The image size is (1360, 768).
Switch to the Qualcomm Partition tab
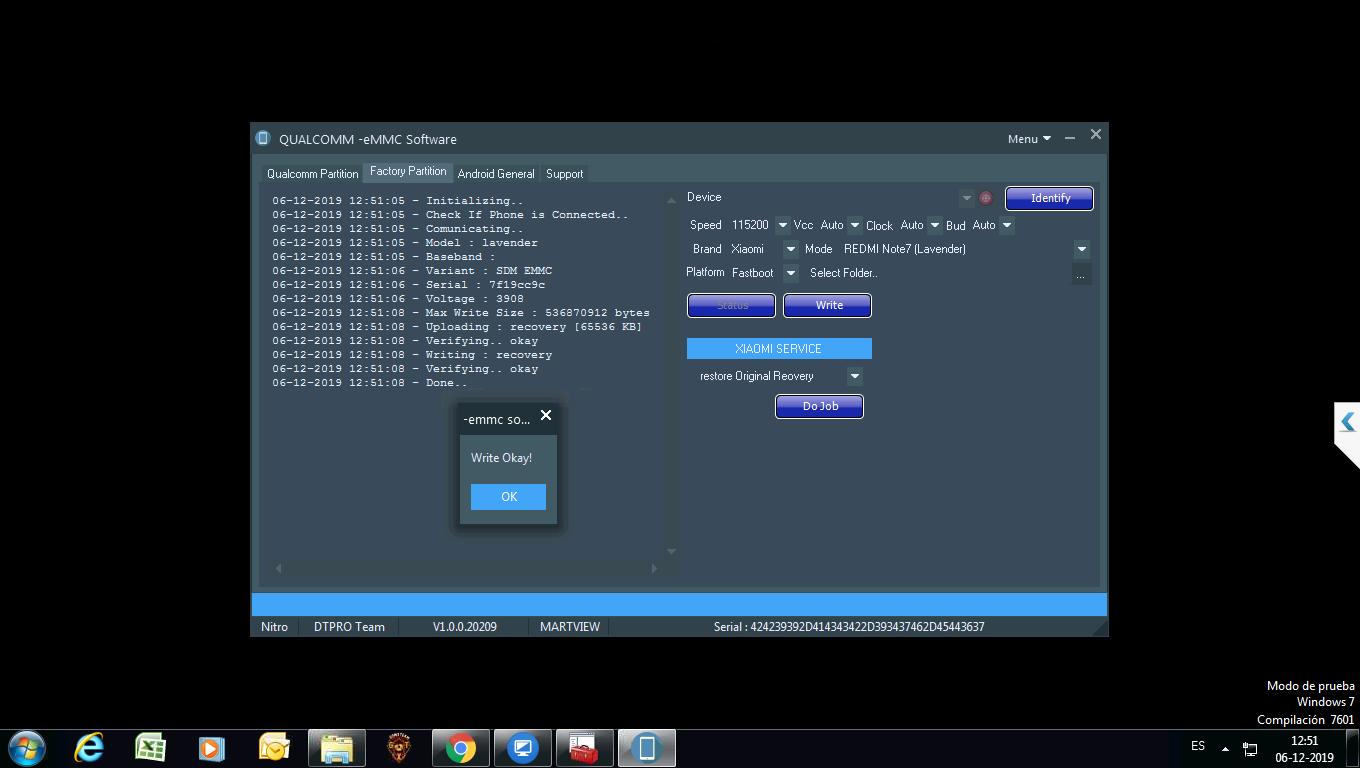tap(312, 174)
